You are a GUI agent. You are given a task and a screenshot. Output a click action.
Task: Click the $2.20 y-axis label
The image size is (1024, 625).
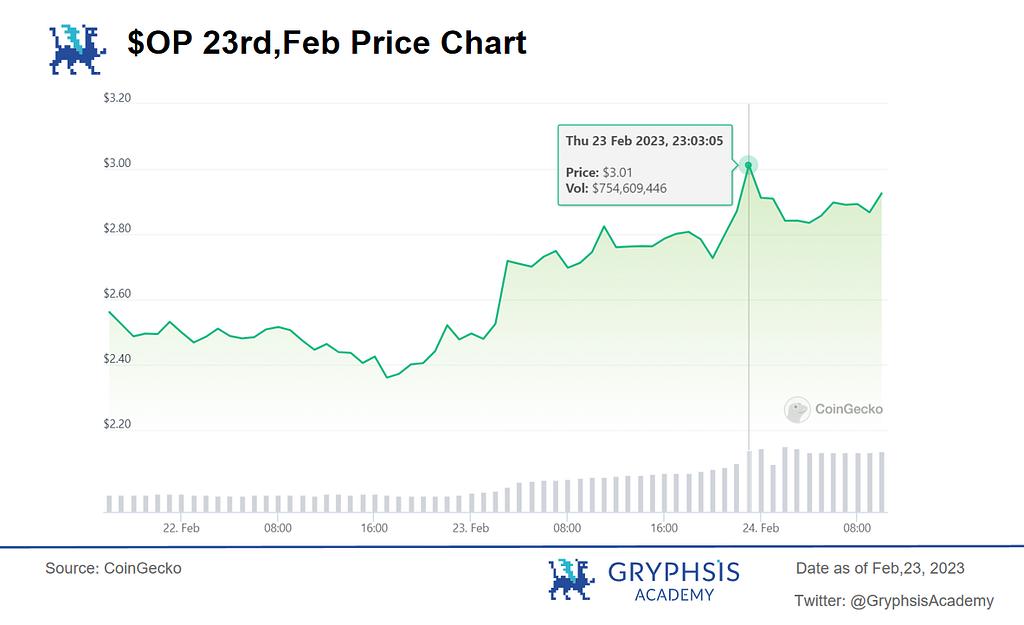click(x=118, y=424)
